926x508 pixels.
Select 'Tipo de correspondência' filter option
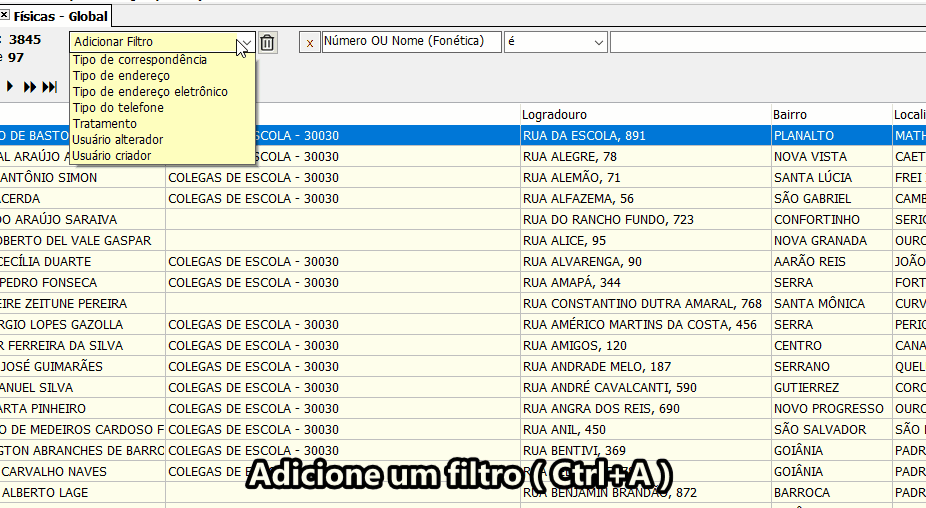[x=140, y=60]
